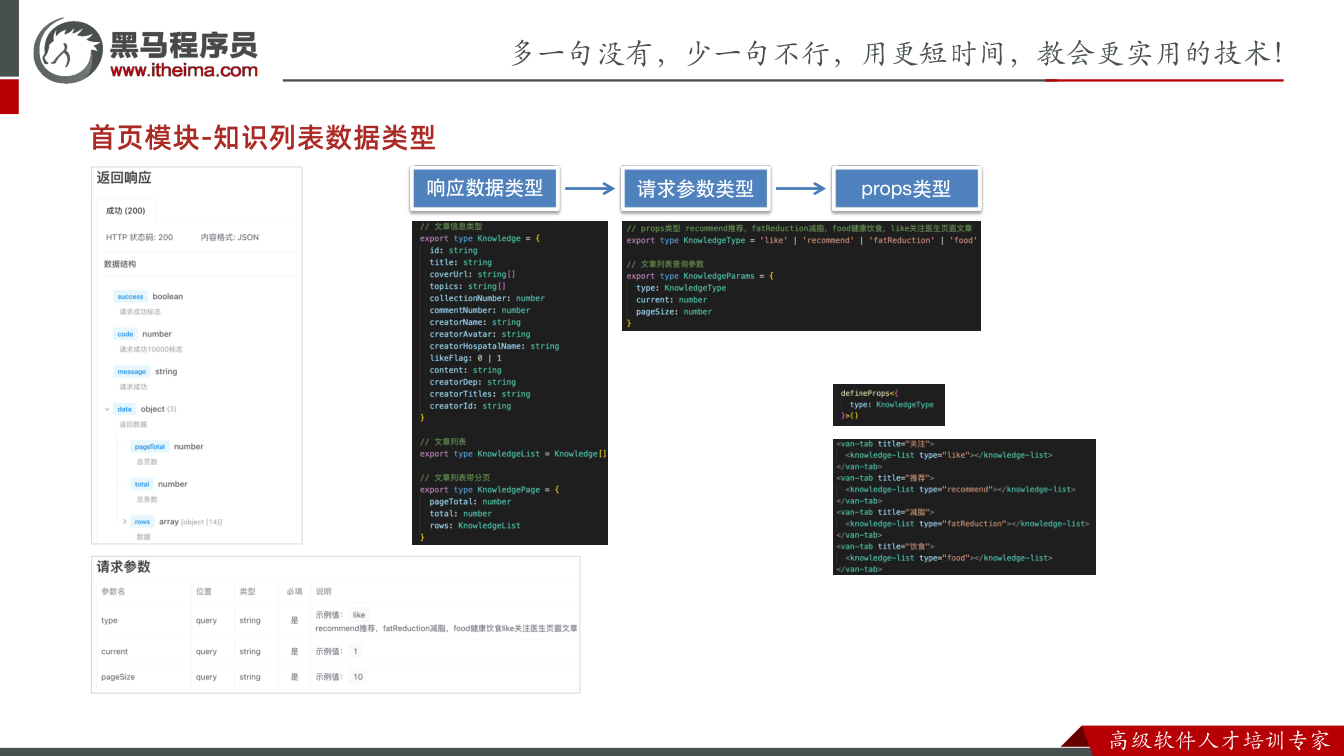Click the total field tag
This screenshot has width=1344, height=756.
pos(142,484)
